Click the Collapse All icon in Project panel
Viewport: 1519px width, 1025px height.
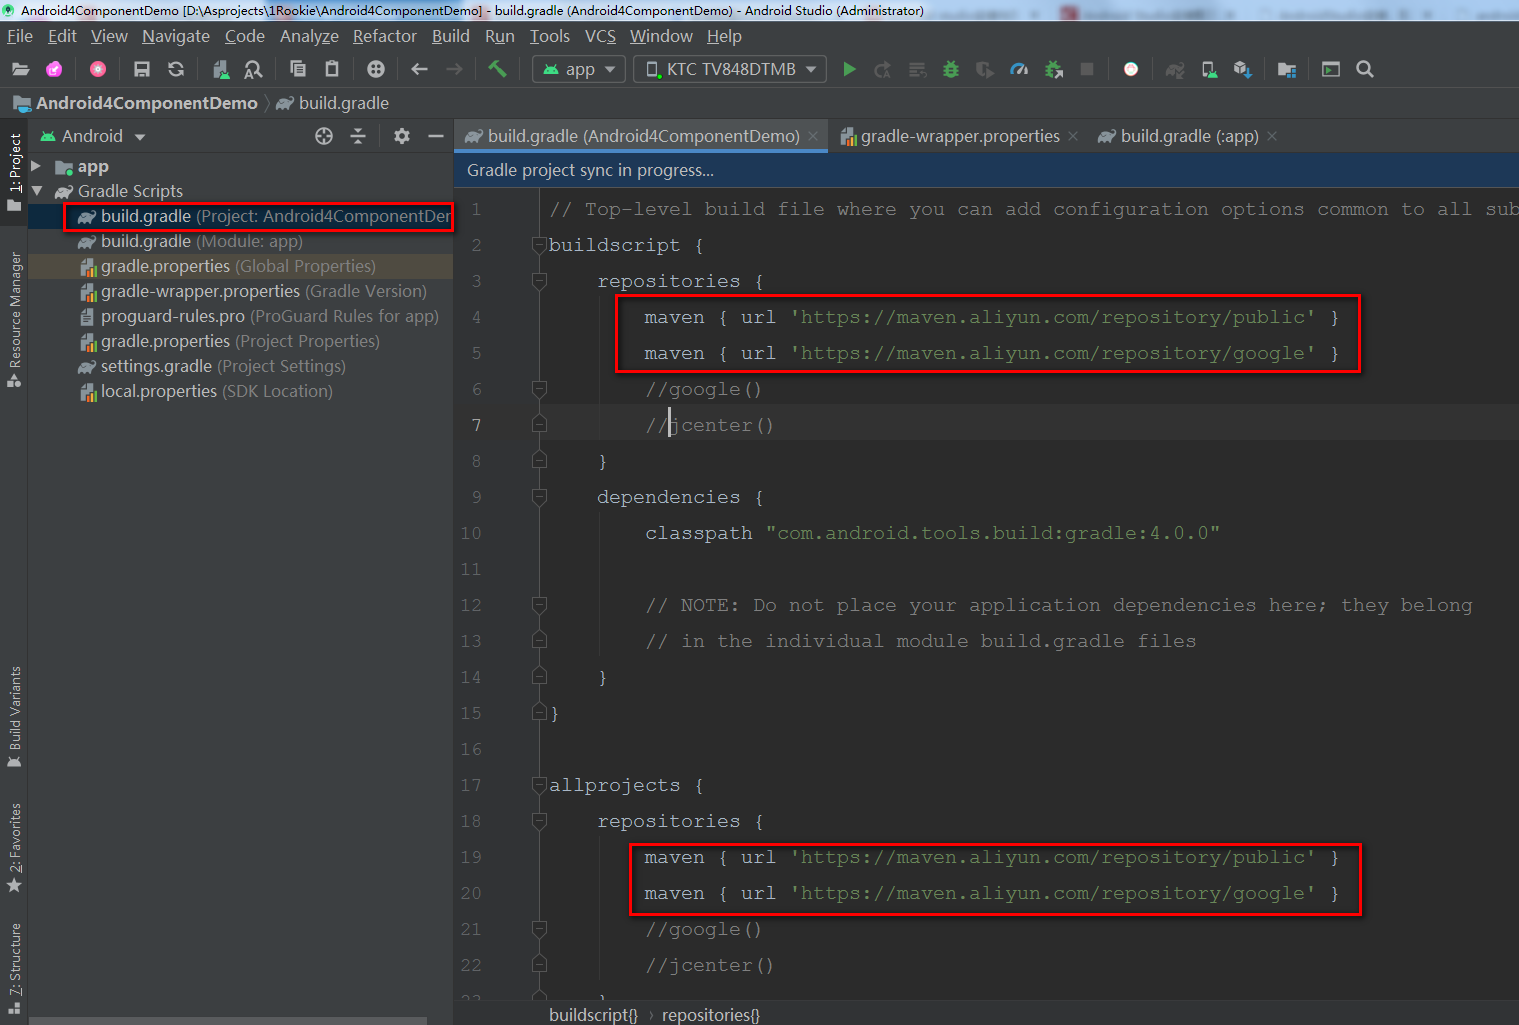click(x=358, y=136)
